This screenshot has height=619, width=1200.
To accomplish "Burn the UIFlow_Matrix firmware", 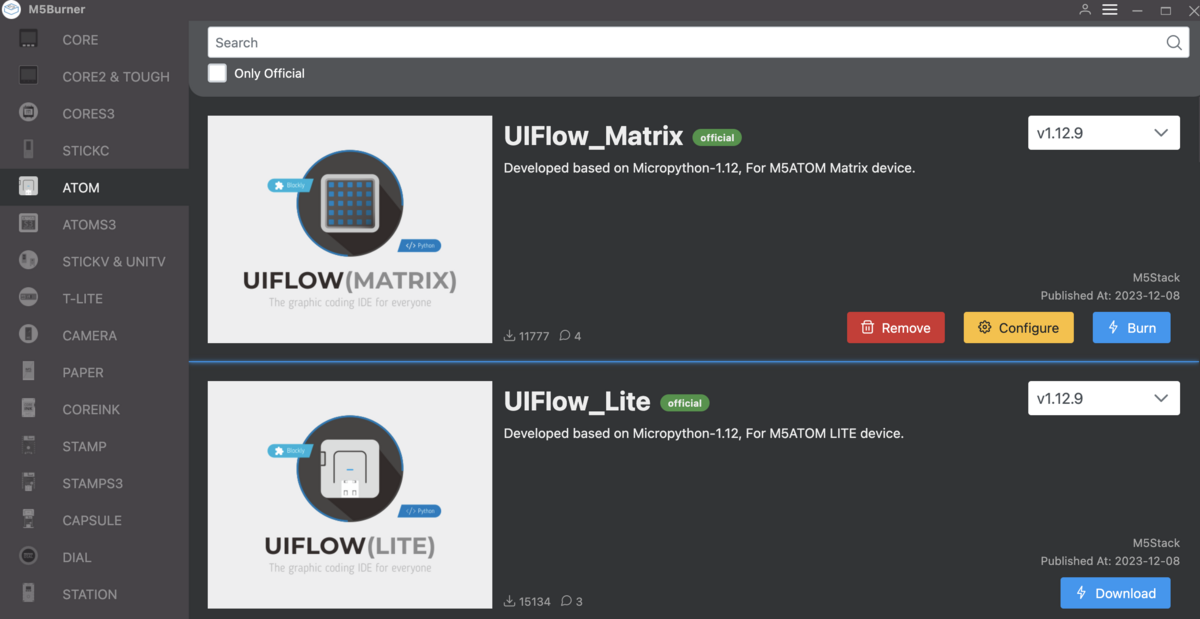I will pos(1131,327).
